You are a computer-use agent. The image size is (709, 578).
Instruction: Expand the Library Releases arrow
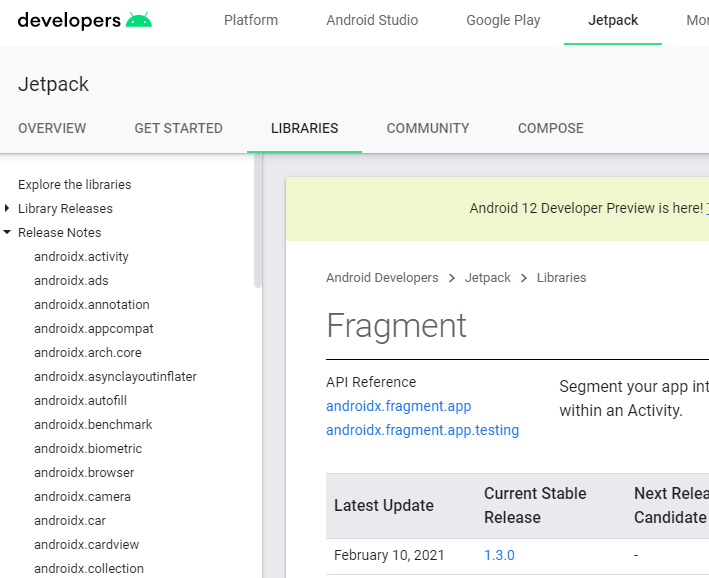(7, 208)
